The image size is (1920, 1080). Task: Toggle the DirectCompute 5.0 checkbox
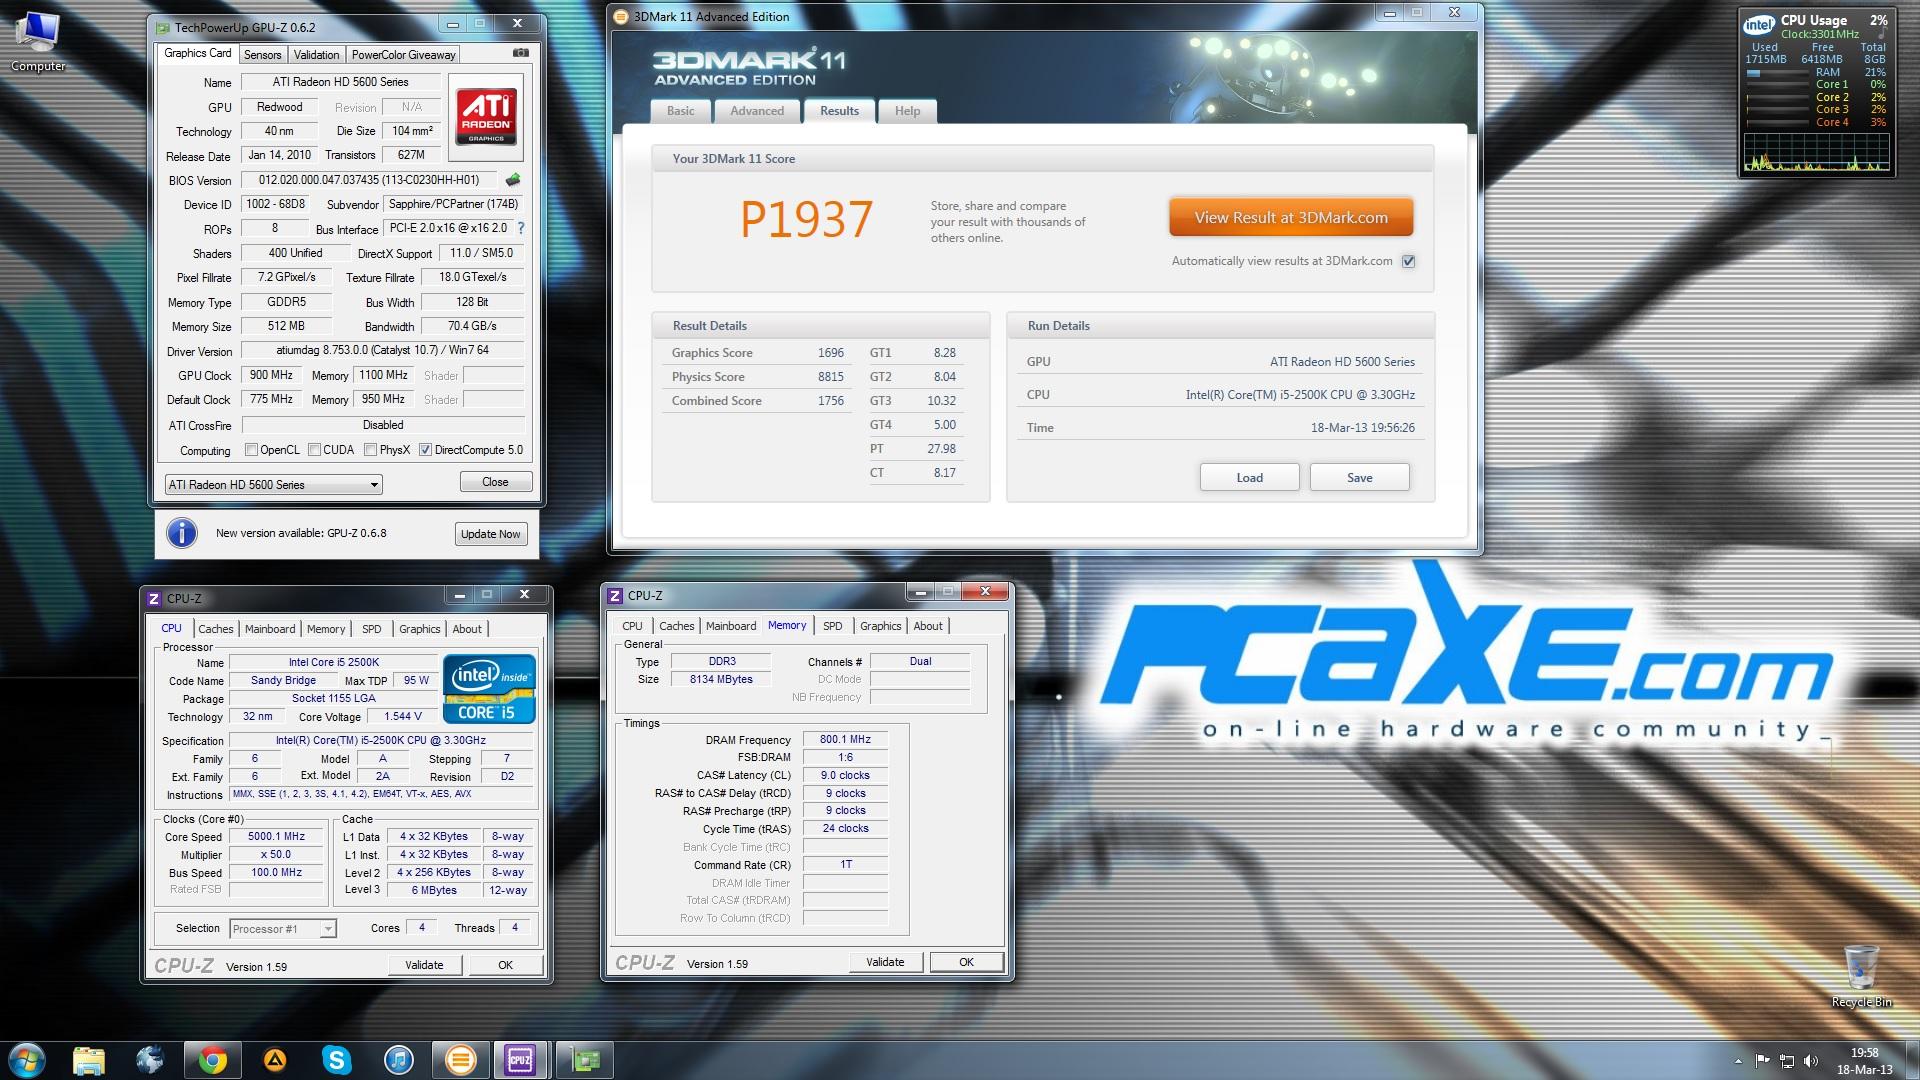pos(425,450)
